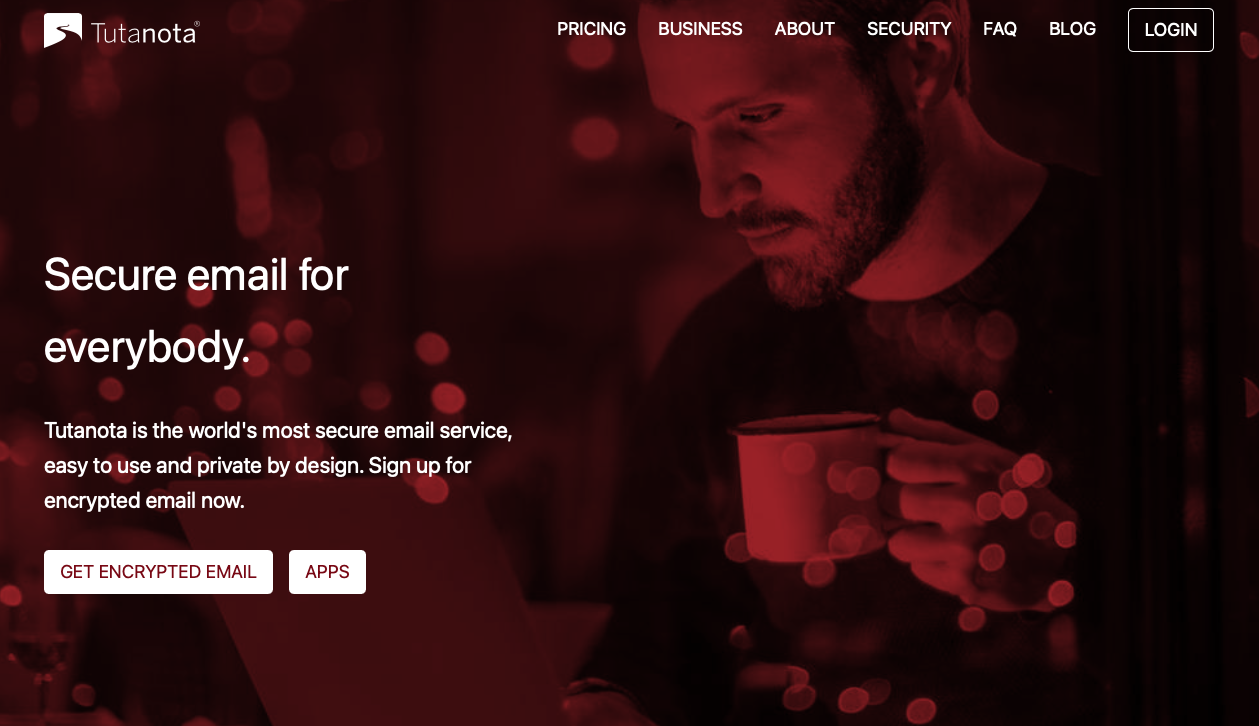Screen dimensions: 1259x726
Task: Click the LOGIN button
Action: coord(1170,30)
